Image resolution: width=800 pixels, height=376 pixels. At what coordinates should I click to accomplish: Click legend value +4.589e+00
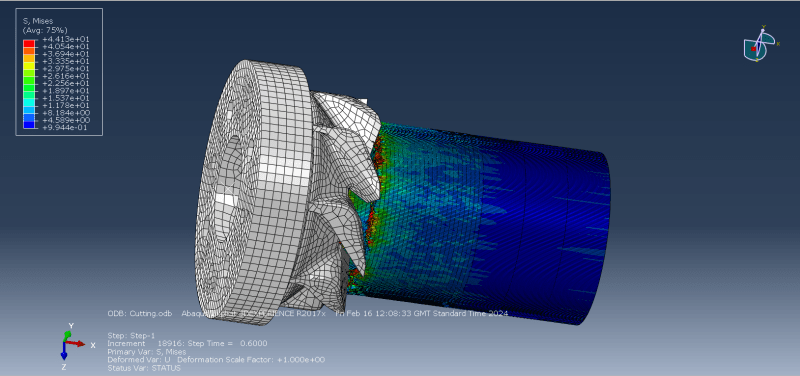[65, 120]
